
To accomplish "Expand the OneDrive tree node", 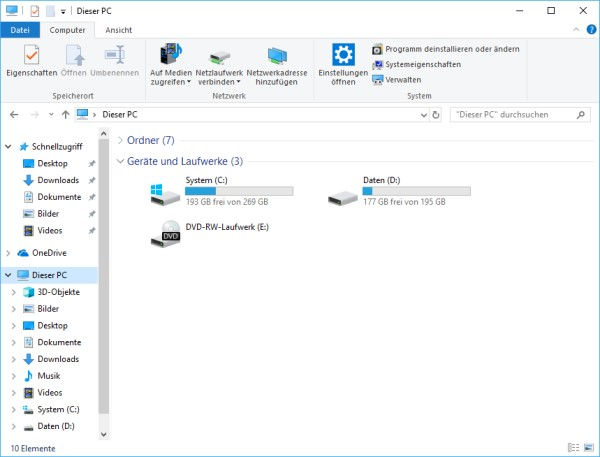I will 8,253.
